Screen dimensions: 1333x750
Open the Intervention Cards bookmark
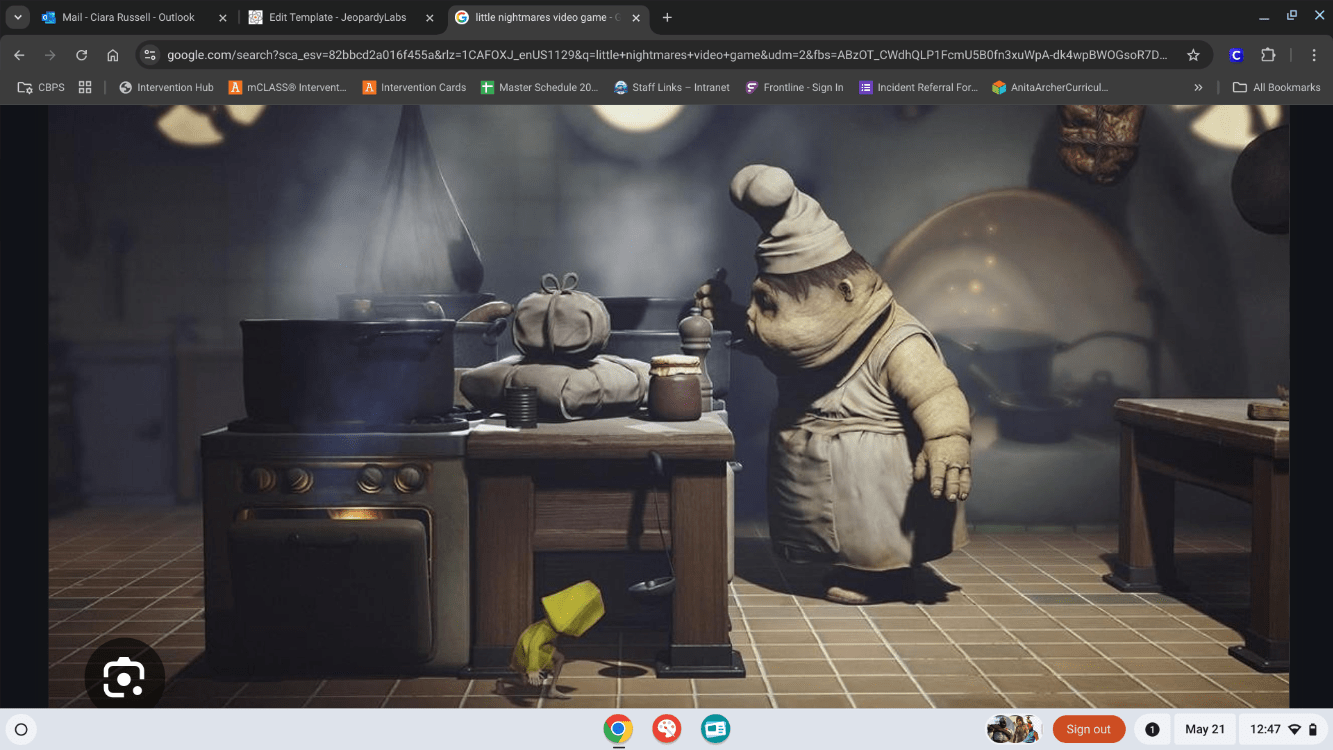point(414,87)
